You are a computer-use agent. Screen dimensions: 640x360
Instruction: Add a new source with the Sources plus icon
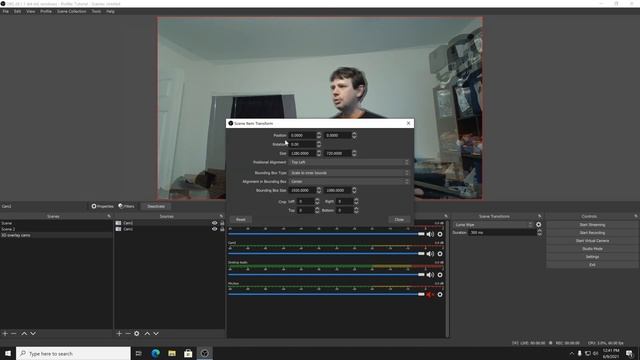[x=119, y=333]
